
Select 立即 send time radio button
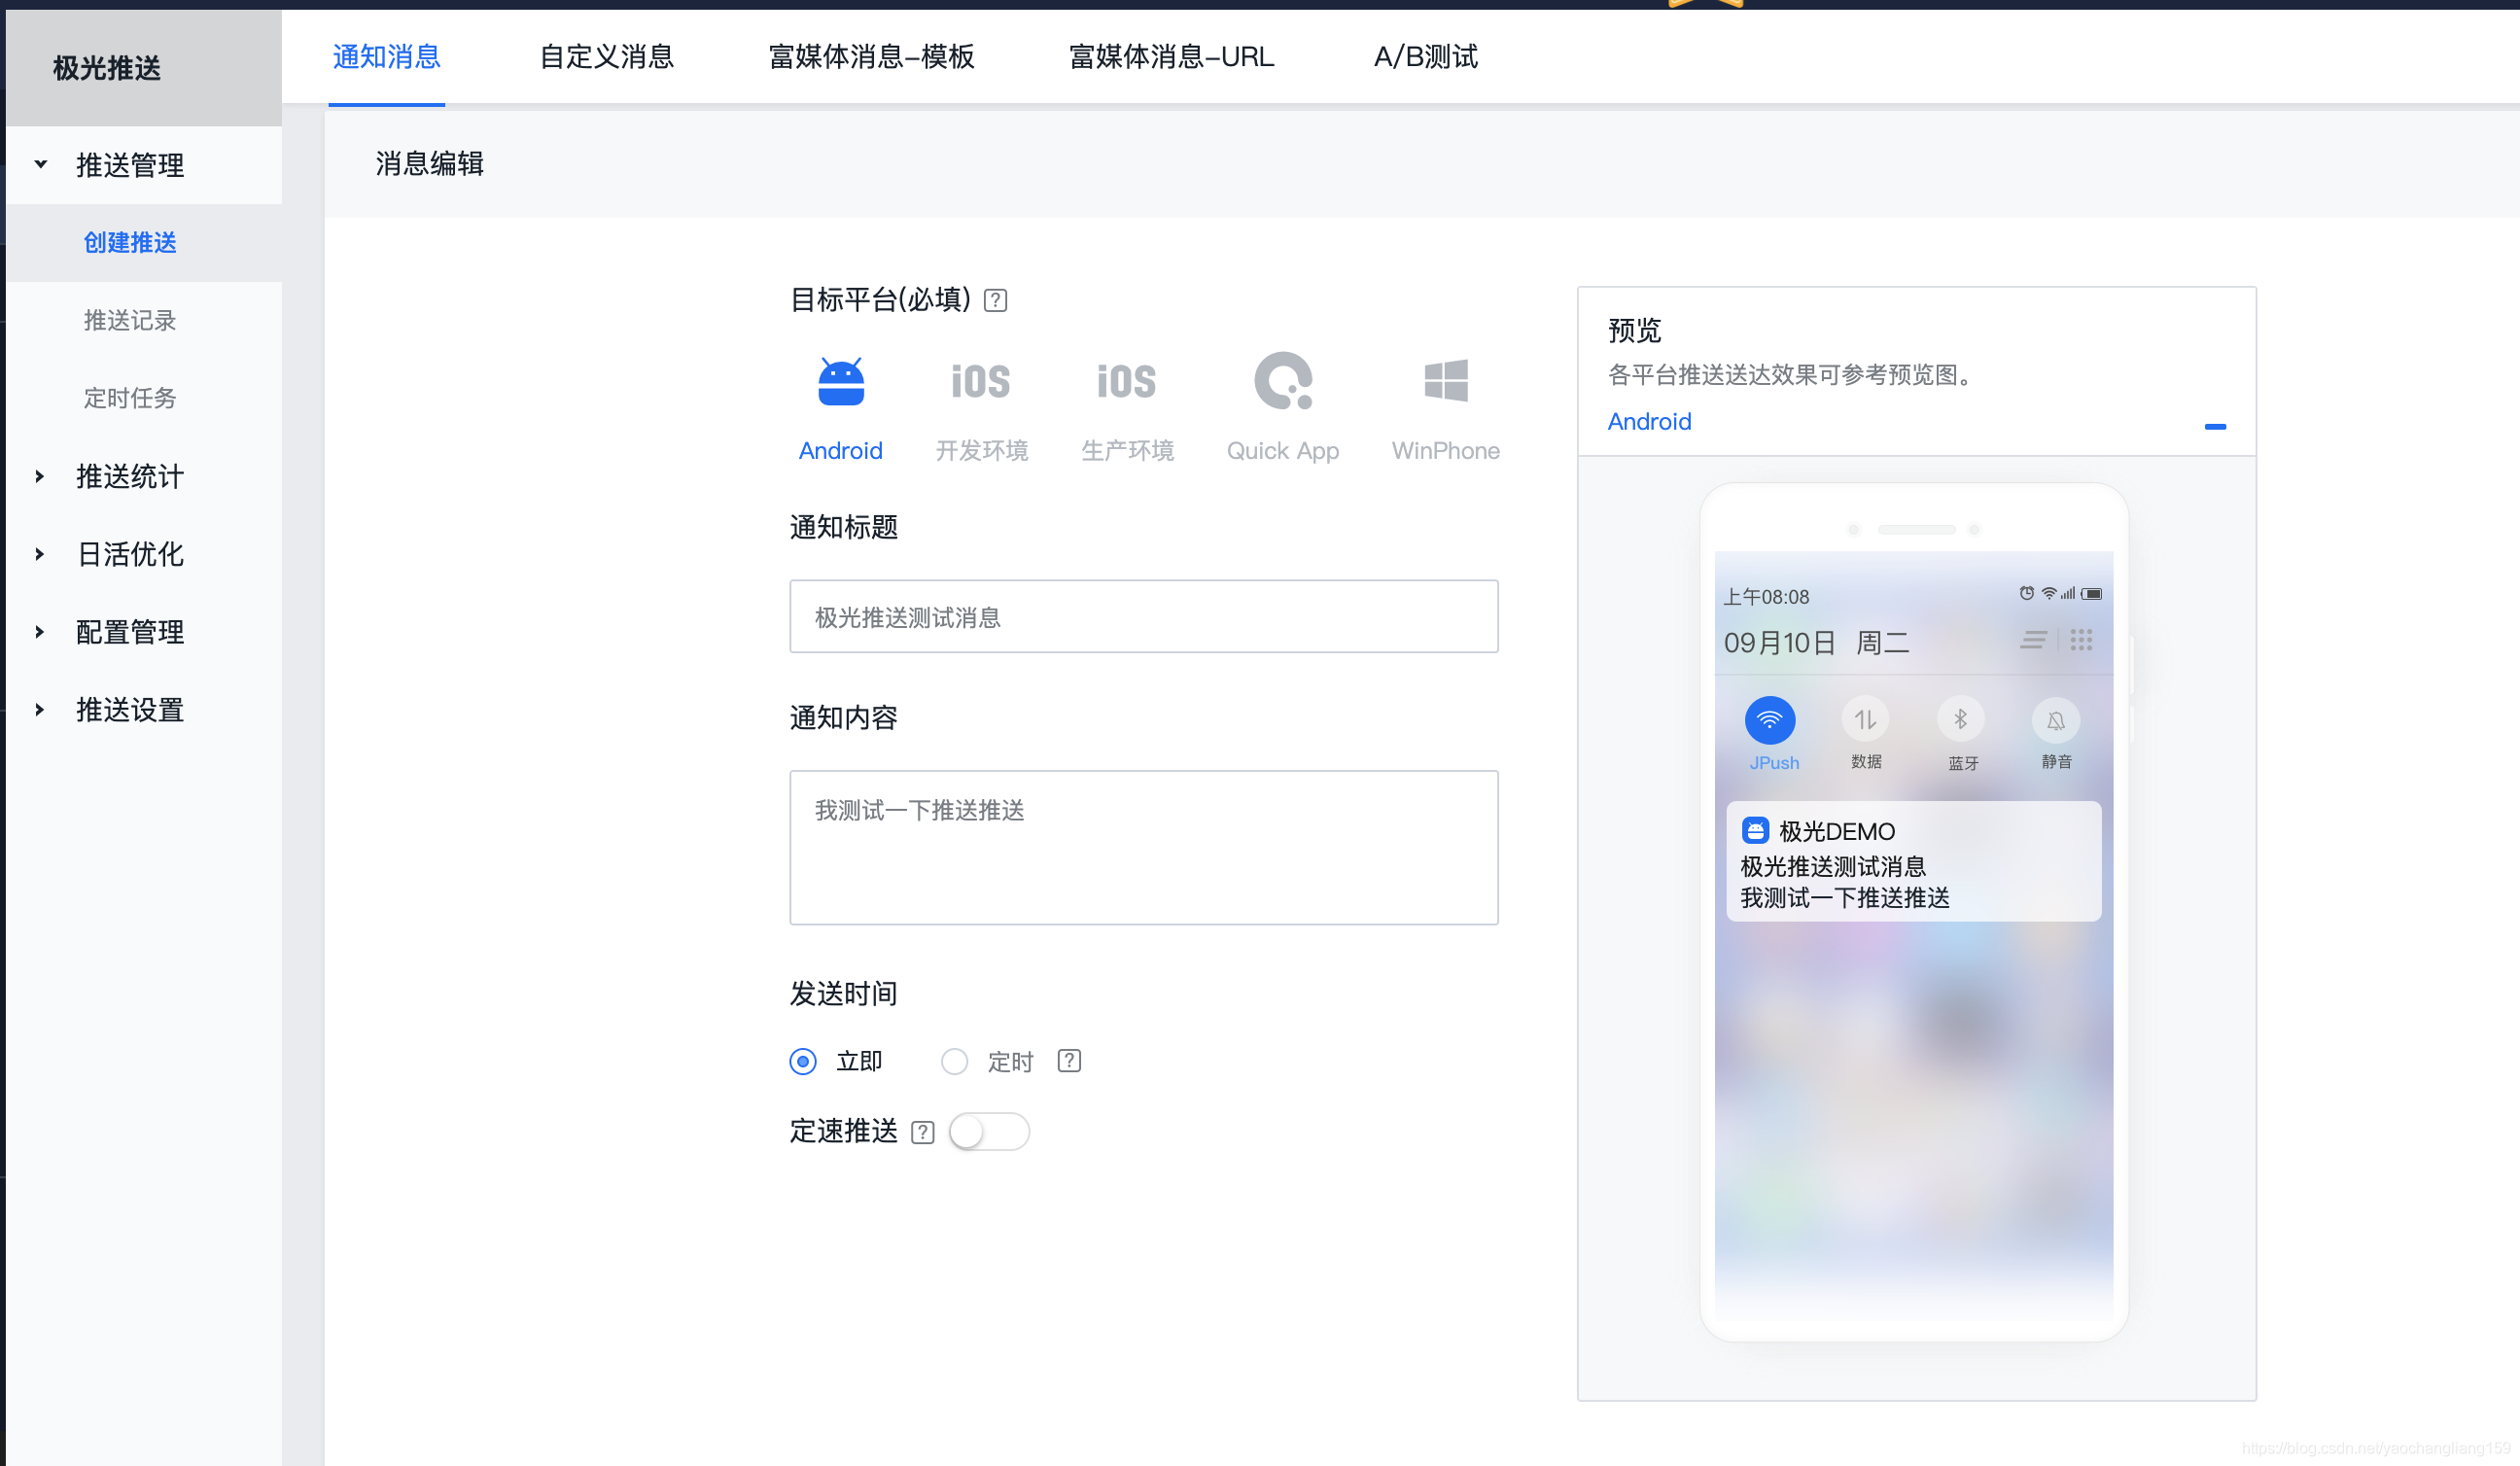pos(803,1062)
